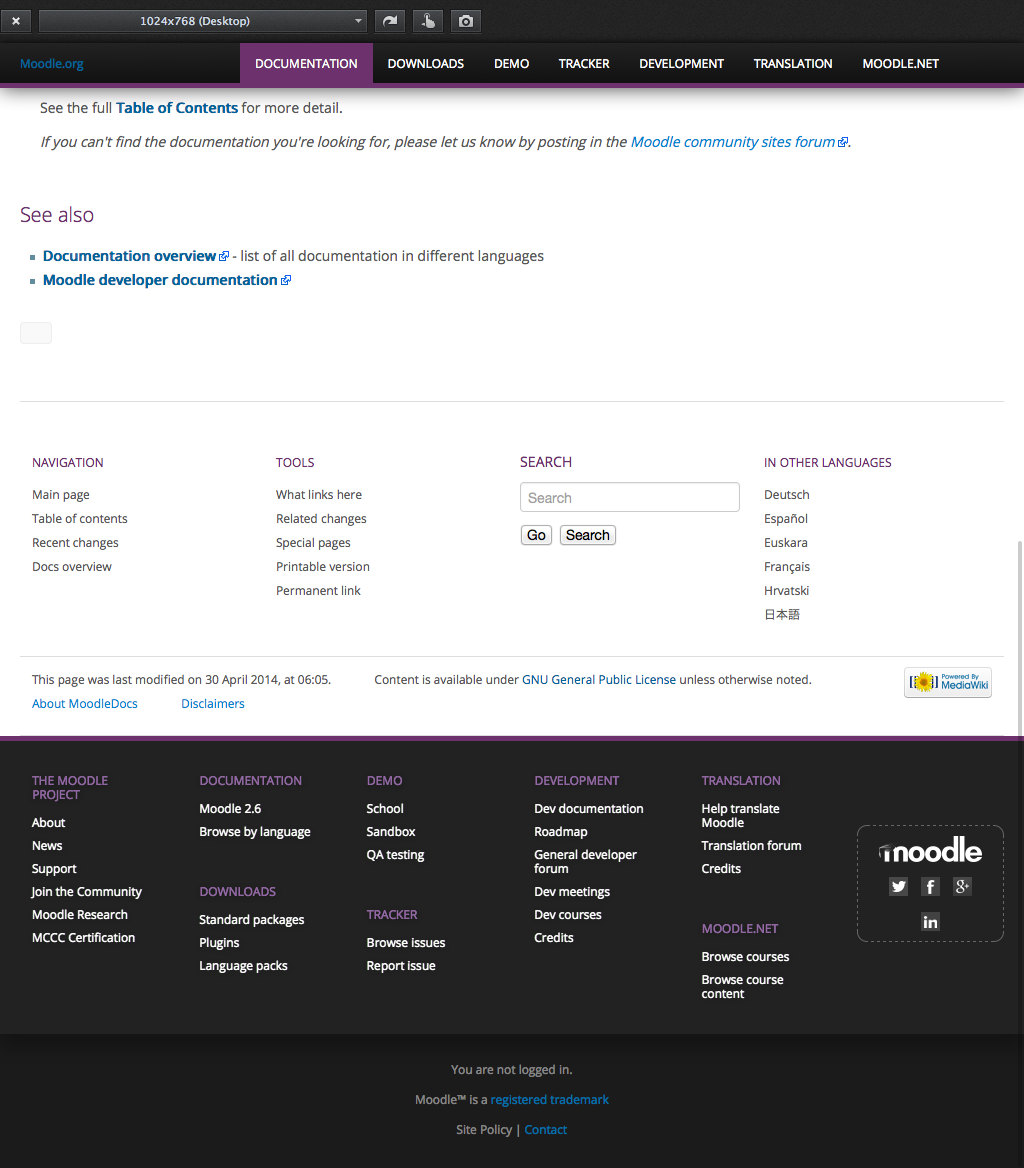This screenshot has height=1168, width=1024.
Task: Select the DEMO nav tab
Action: click(x=512, y=63)
